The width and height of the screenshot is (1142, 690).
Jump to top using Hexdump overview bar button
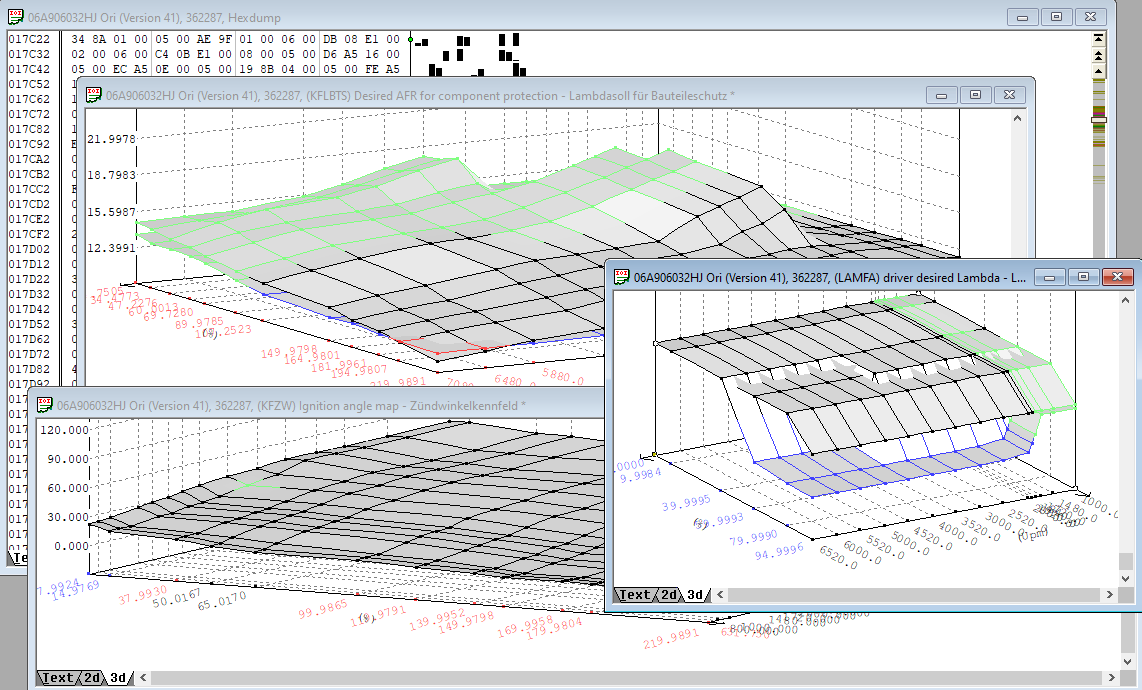pyautogui.click(x=1098, y=37)
